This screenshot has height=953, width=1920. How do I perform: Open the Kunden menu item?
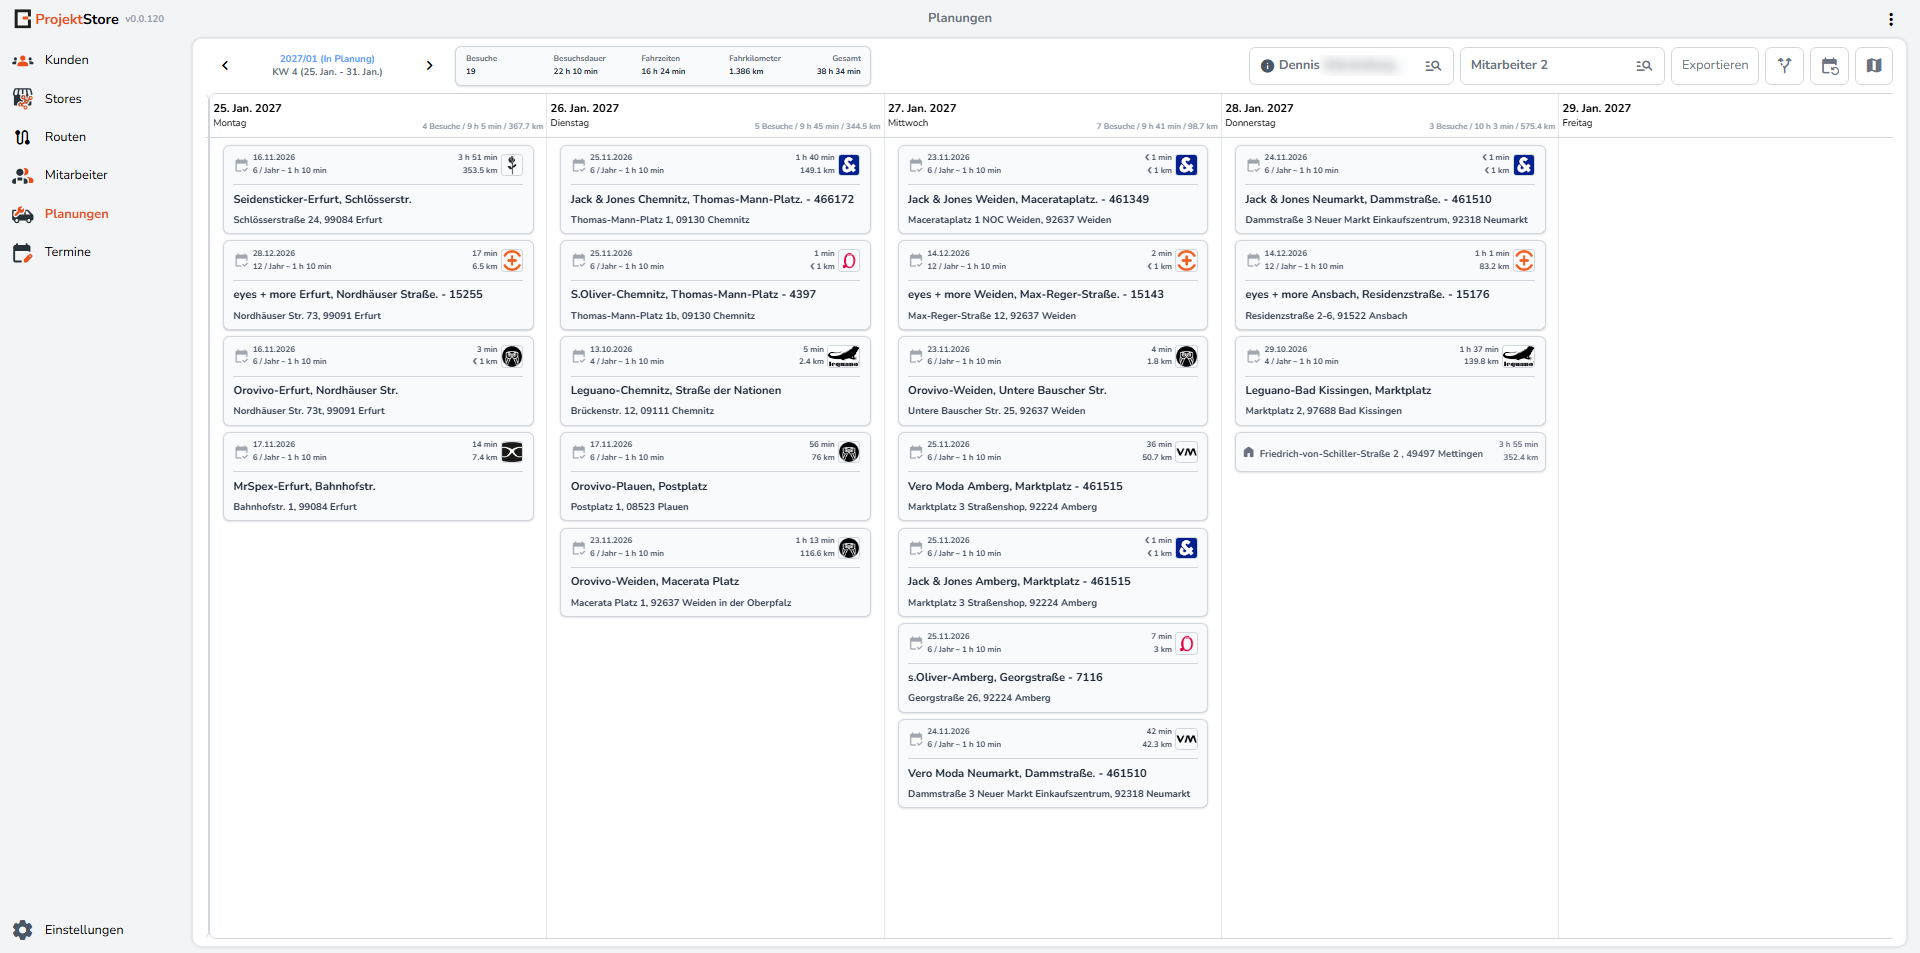[x=66, y=60]
